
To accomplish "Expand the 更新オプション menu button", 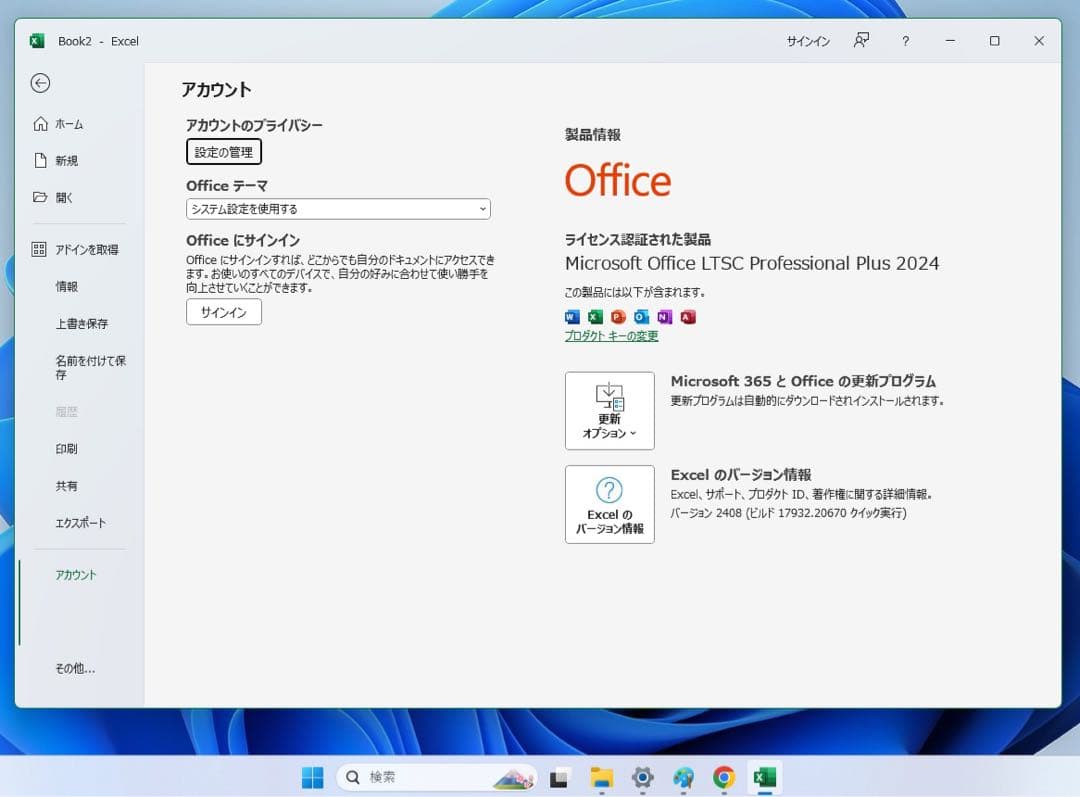I will click(x=610, y=411).
